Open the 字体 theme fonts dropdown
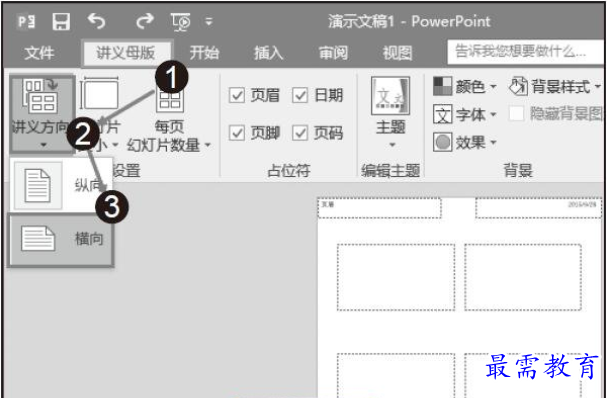The width and height of the screenshot is (607, 398). 465,114
